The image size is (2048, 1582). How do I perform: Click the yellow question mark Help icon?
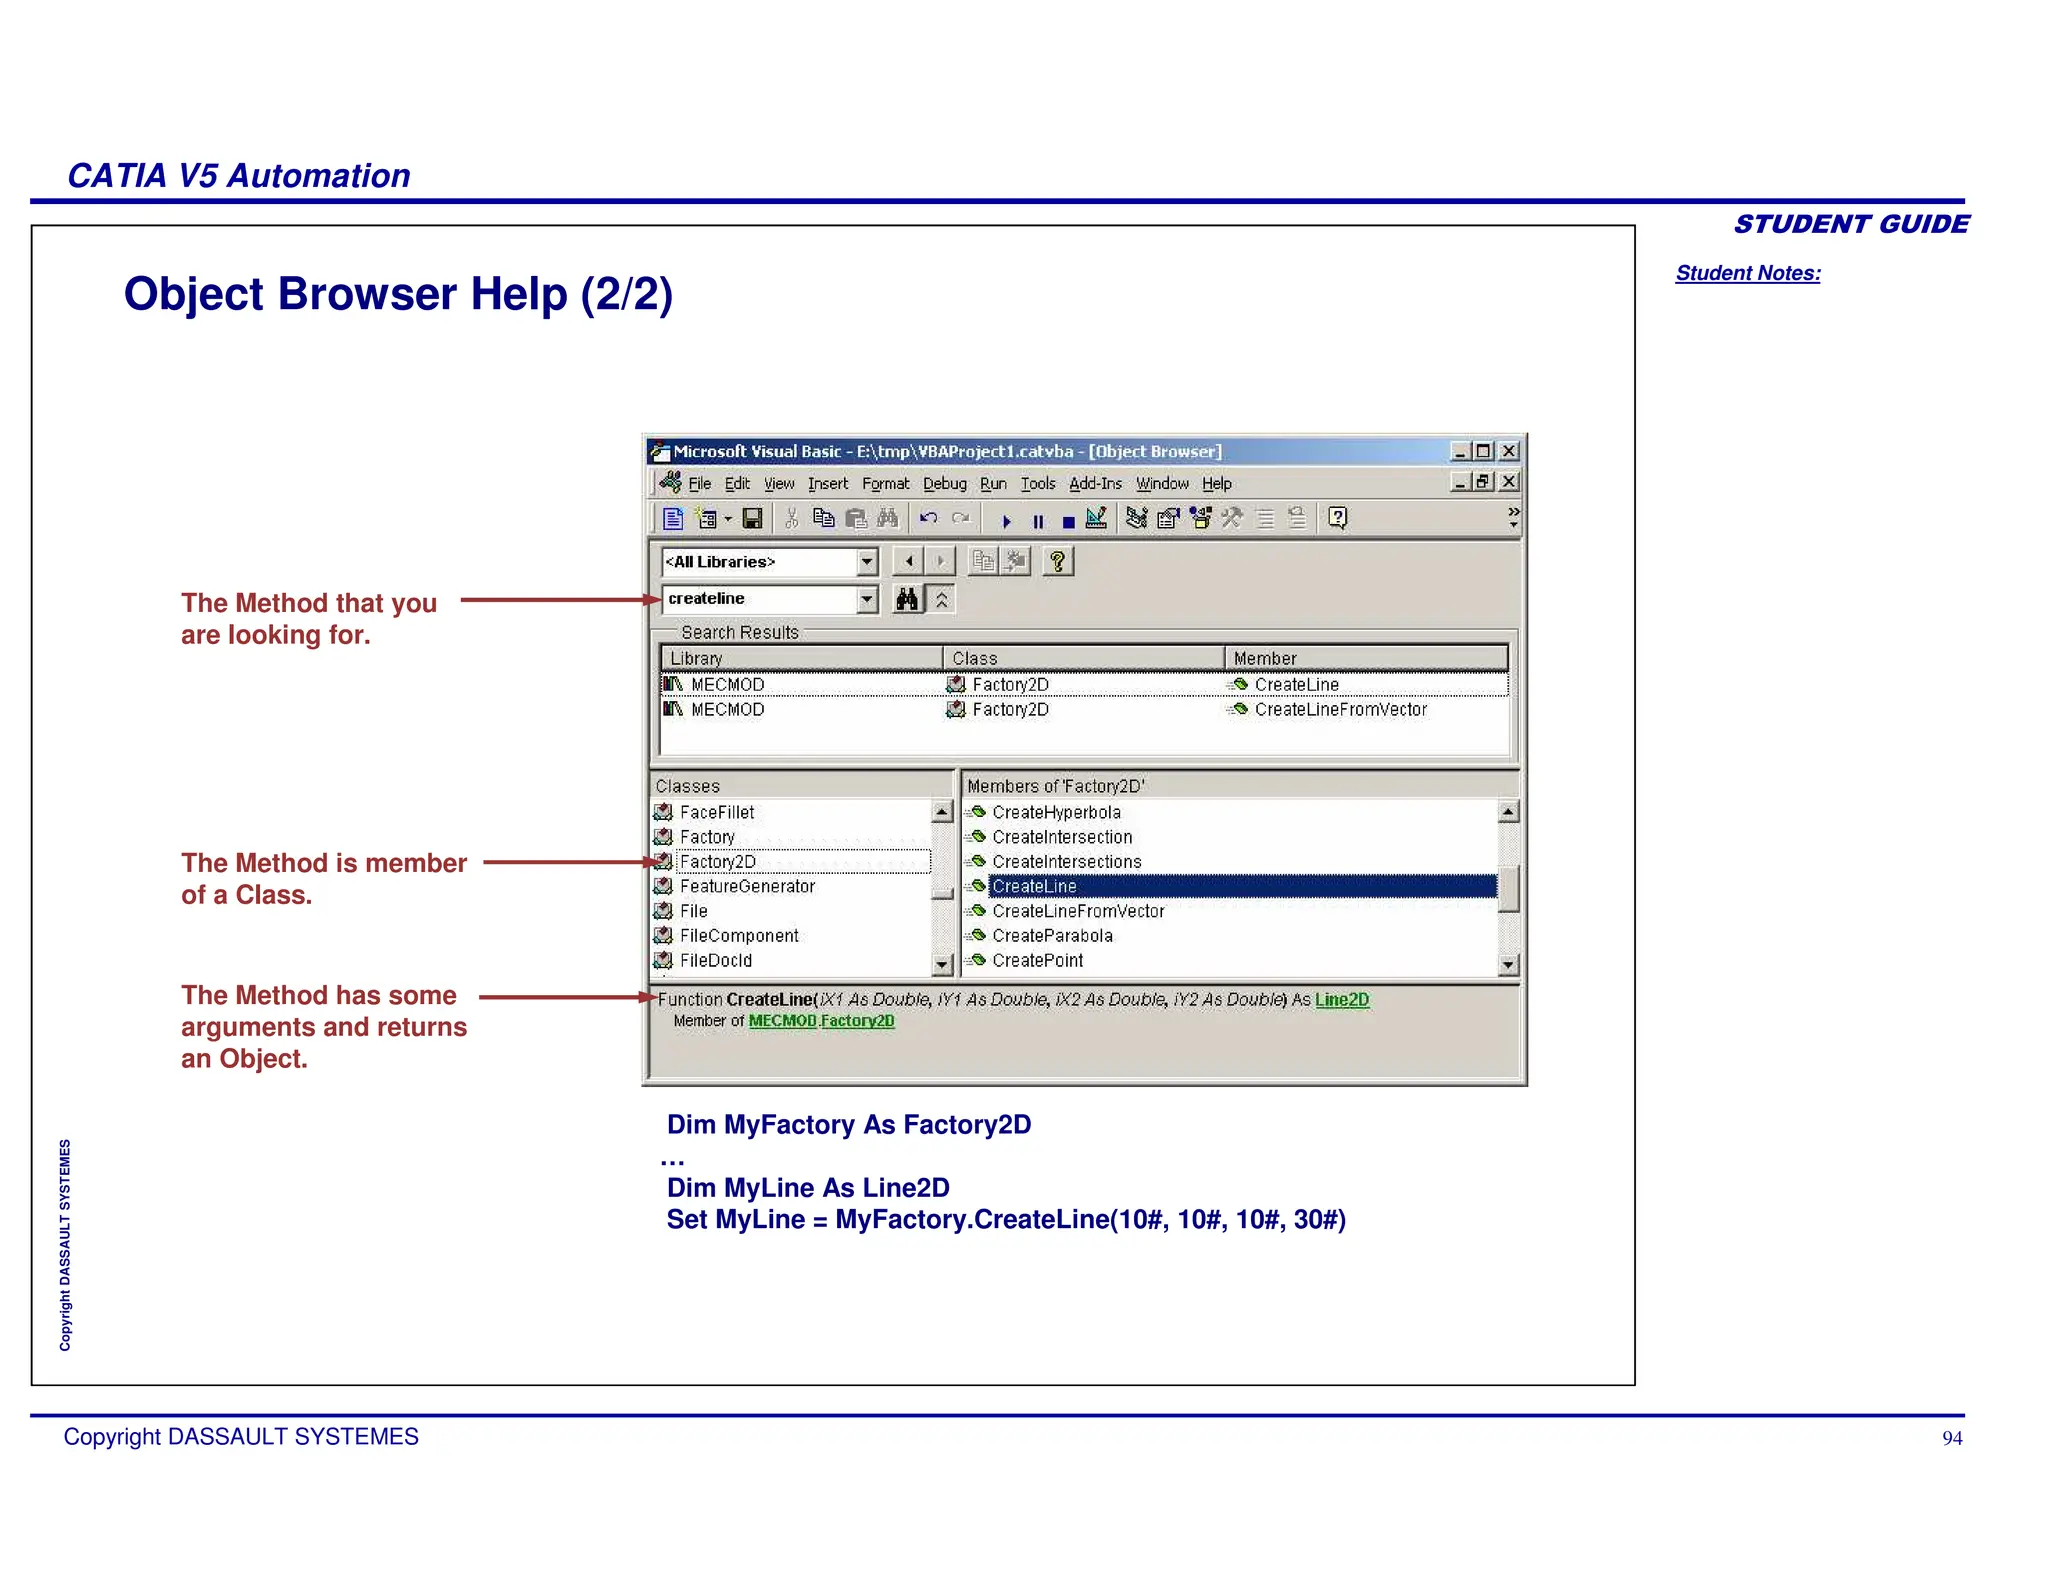point(1058,561)
